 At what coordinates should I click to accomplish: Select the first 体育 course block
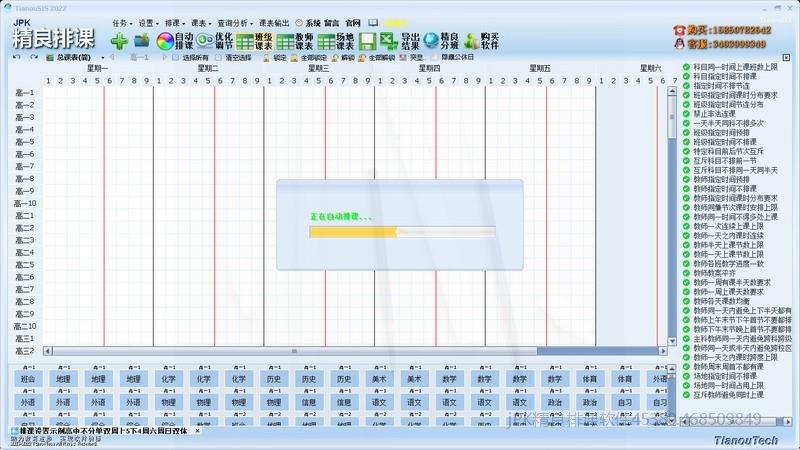pyautogui.click(x=590, y=379)
